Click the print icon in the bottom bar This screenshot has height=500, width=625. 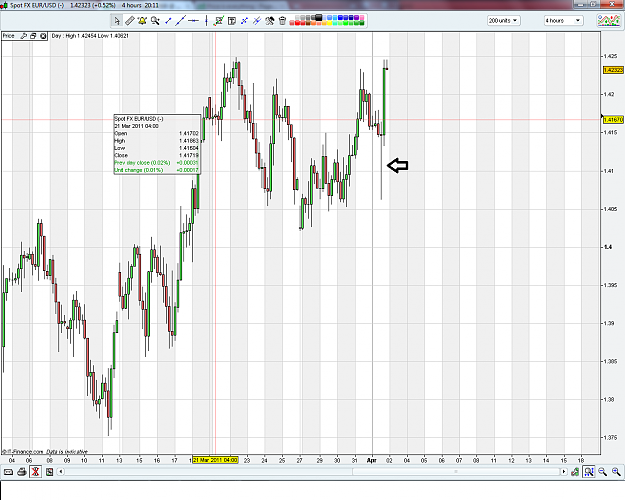pyautogui.click(x=22, y=472)
